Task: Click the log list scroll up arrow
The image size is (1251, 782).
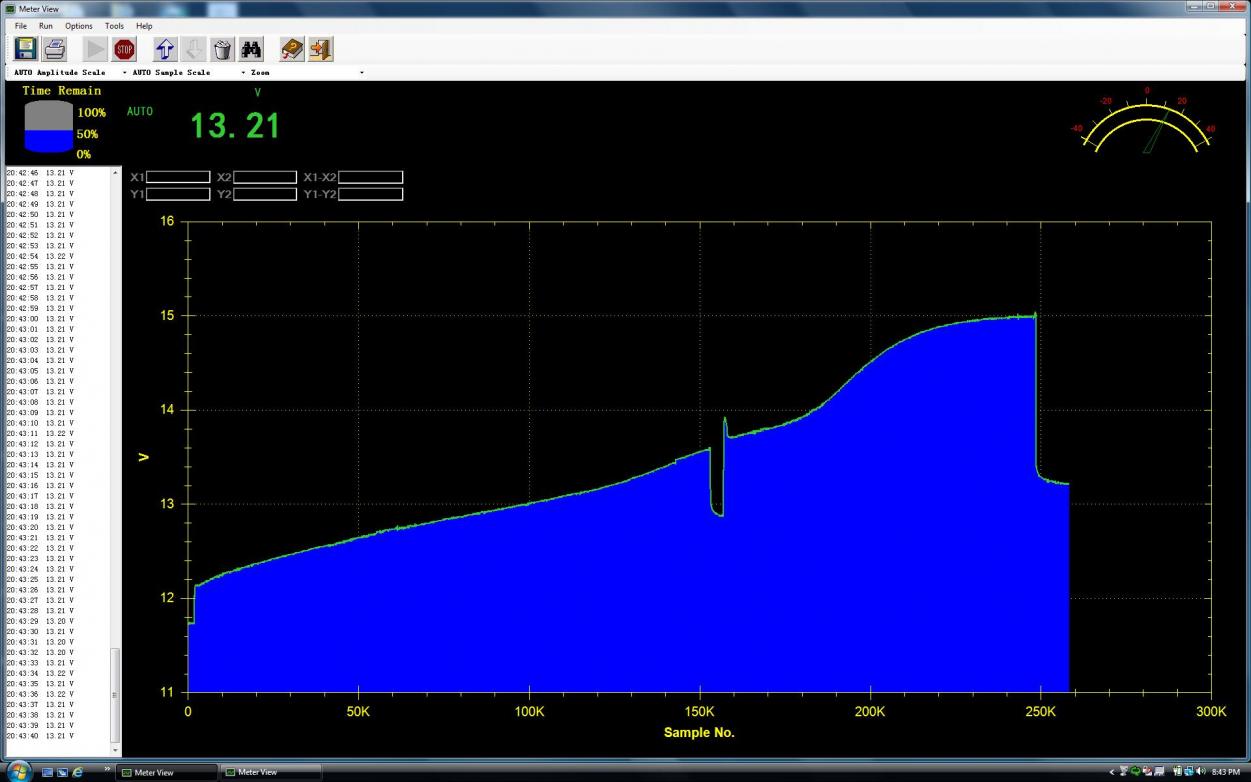Action: coord(115,172)
